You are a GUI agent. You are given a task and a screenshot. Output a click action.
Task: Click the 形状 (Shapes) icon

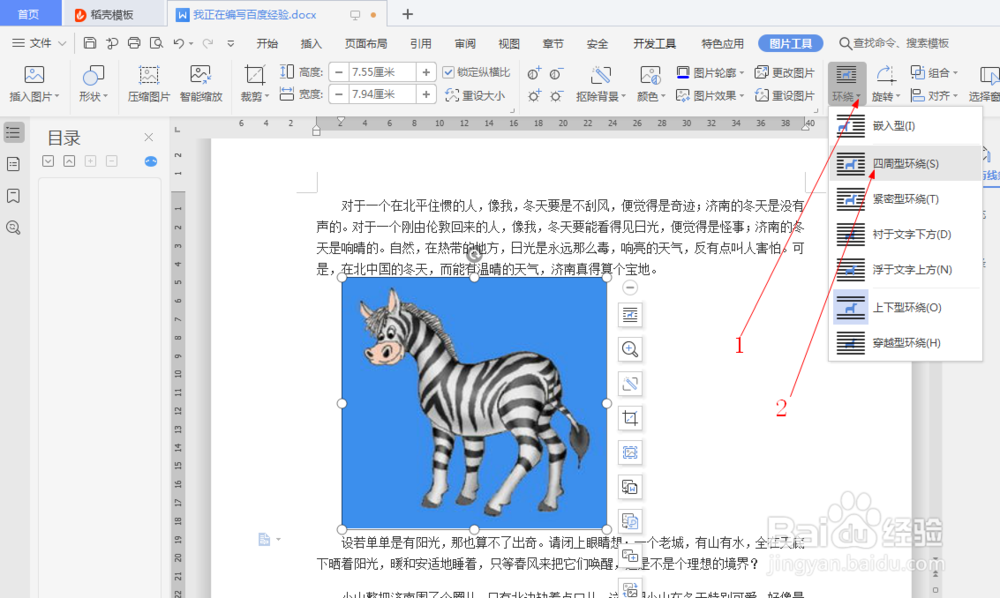click(93, 75)
